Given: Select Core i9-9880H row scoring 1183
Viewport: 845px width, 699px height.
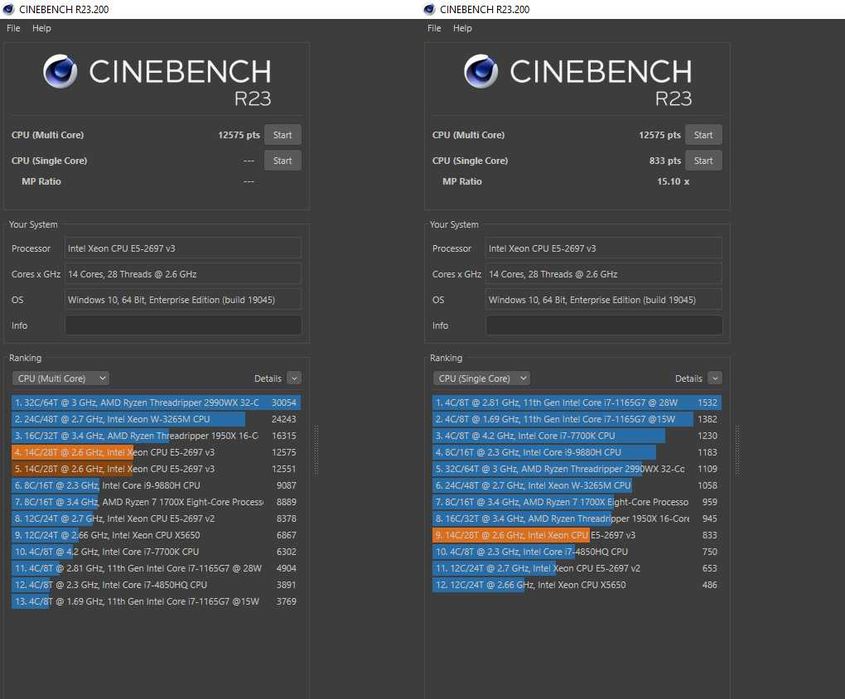Looking at the screenshot, I should 577,452.
